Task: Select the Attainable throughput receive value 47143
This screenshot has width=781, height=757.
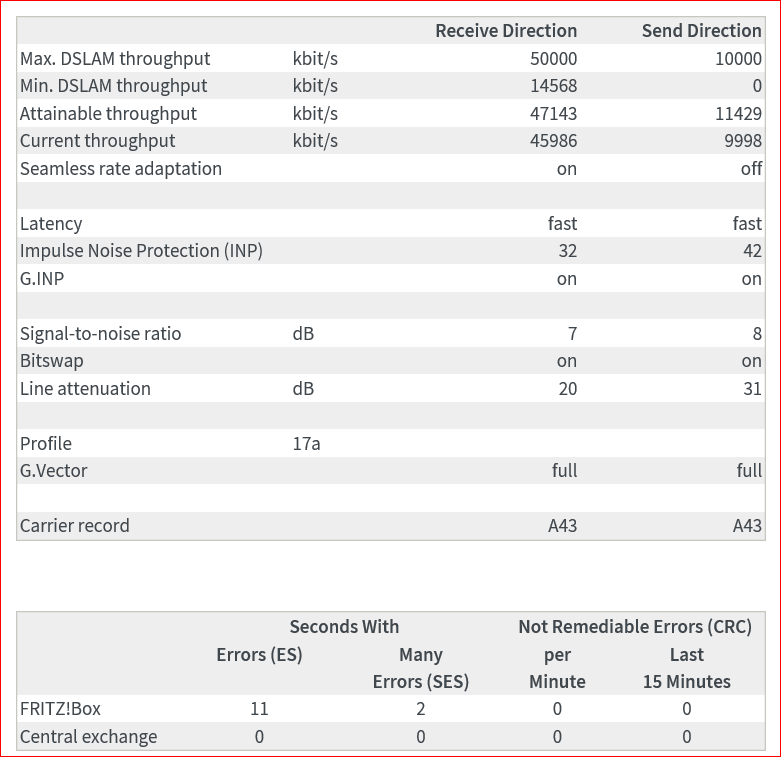Action: (553, 114)
